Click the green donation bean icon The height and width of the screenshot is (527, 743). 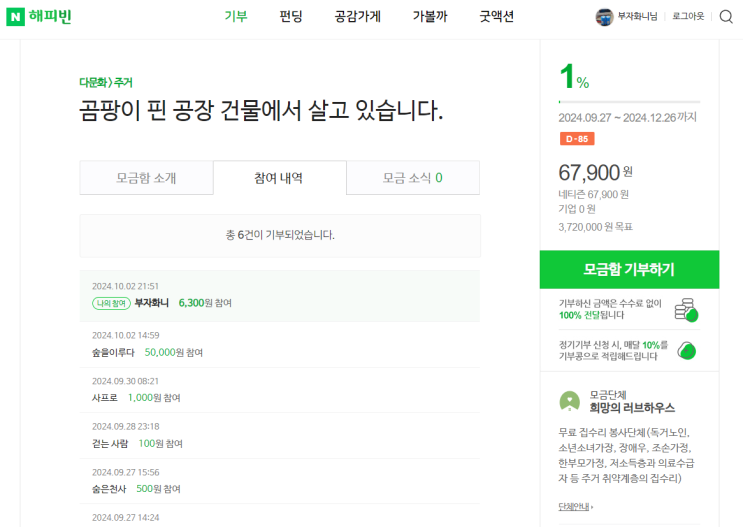pos(687,350)
